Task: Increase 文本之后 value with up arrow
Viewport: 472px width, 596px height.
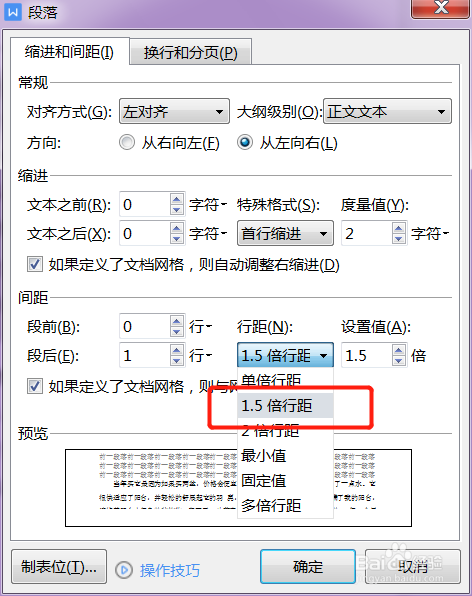Action: click(177, 227)
